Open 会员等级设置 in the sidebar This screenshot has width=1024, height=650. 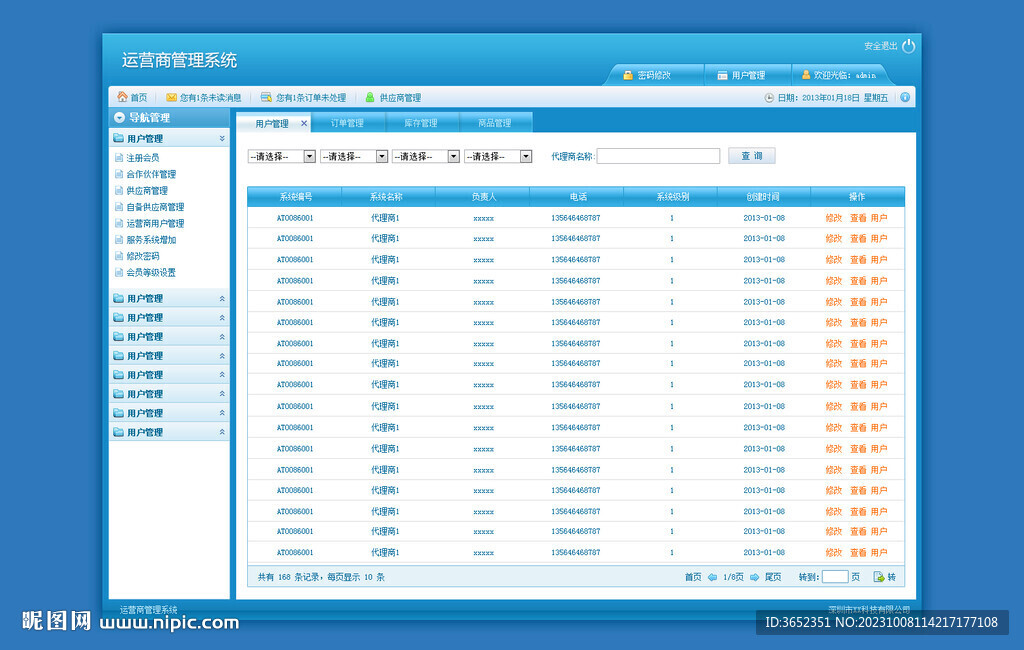click(x=151, y=272)
